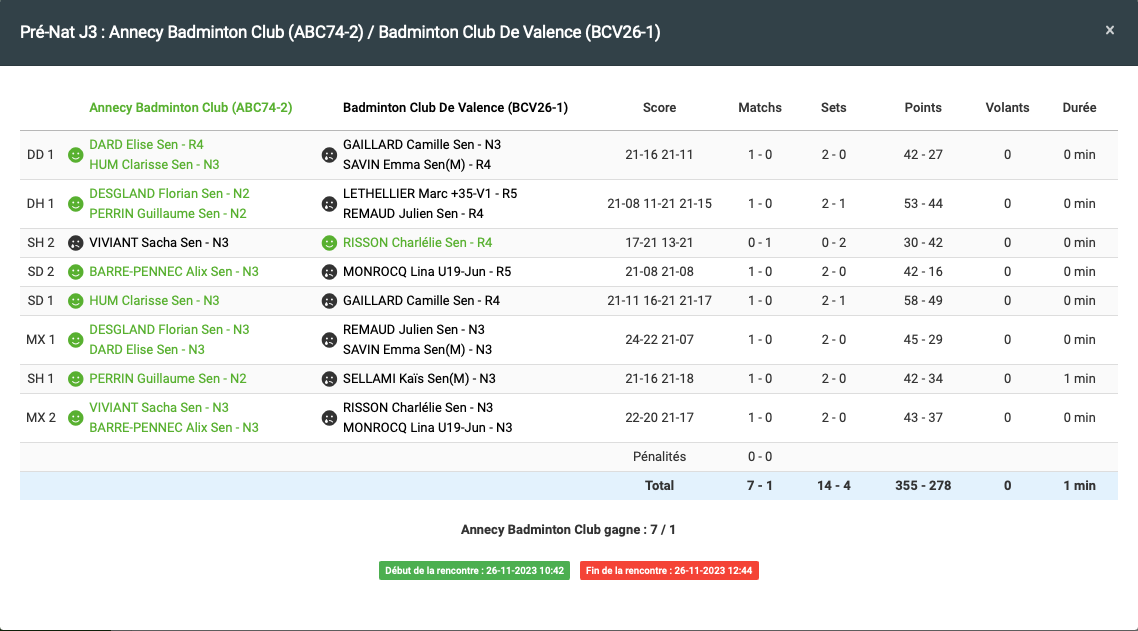Click the Durée column header
This screenshot has height=631, width=1138.
(1079, 107)
